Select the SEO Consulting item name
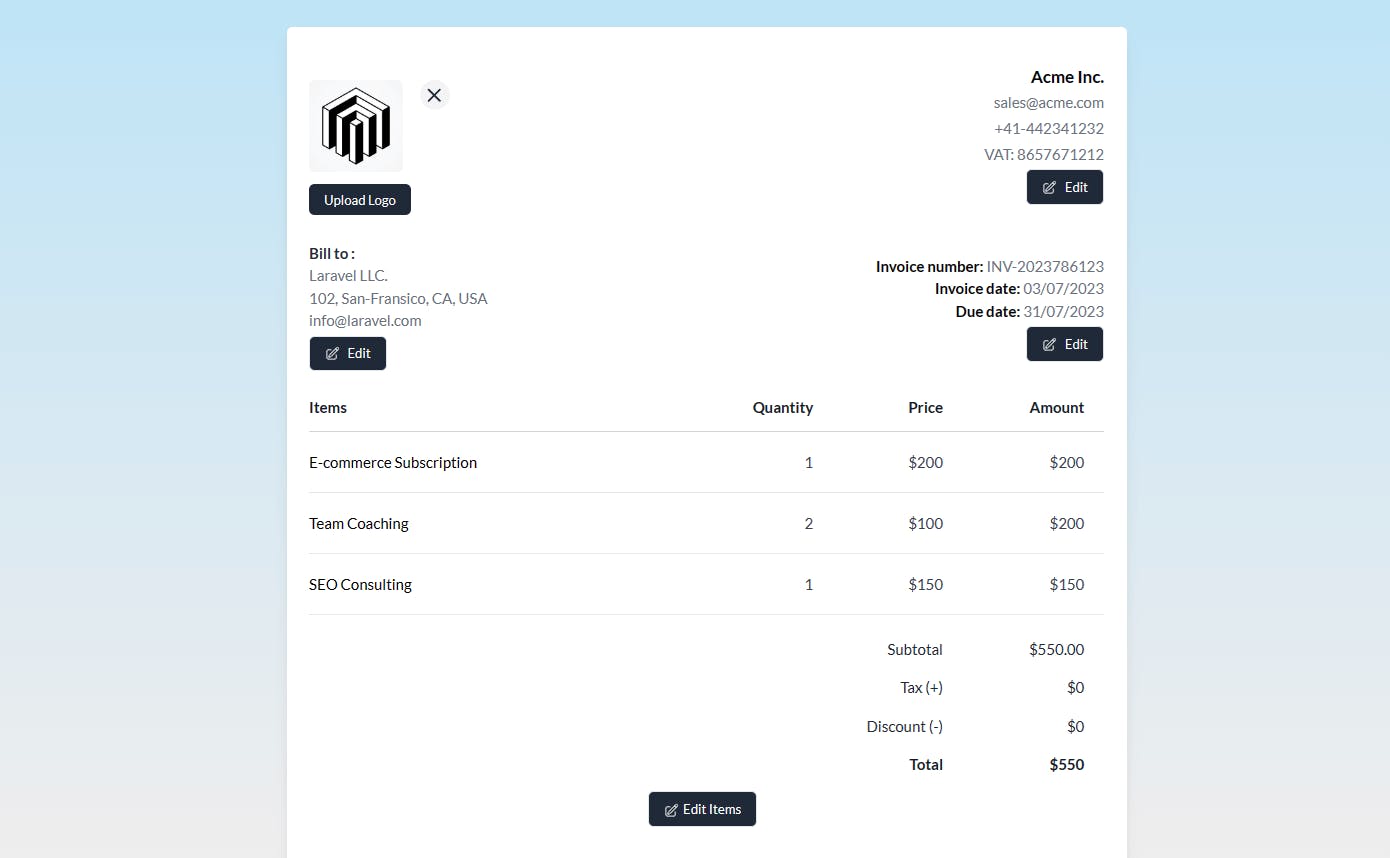1390x858 pixels. coord(360,584)
